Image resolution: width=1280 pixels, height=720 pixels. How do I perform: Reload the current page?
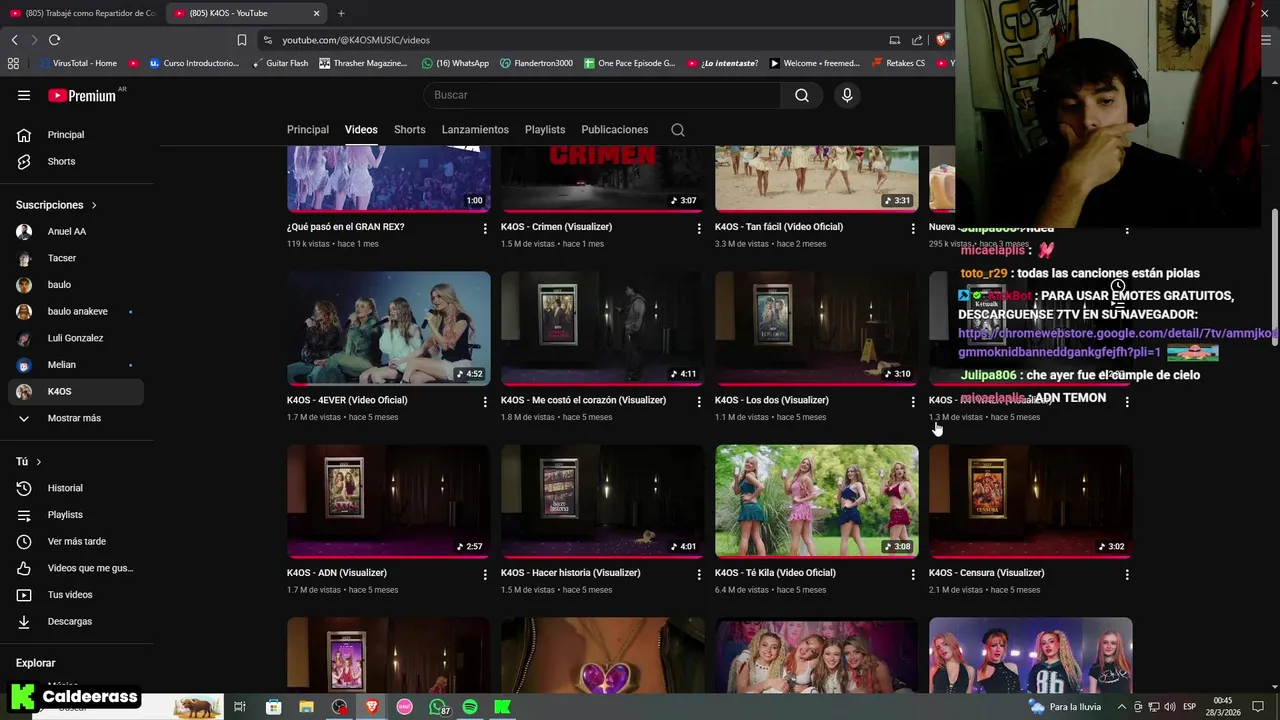click(54, 40)
